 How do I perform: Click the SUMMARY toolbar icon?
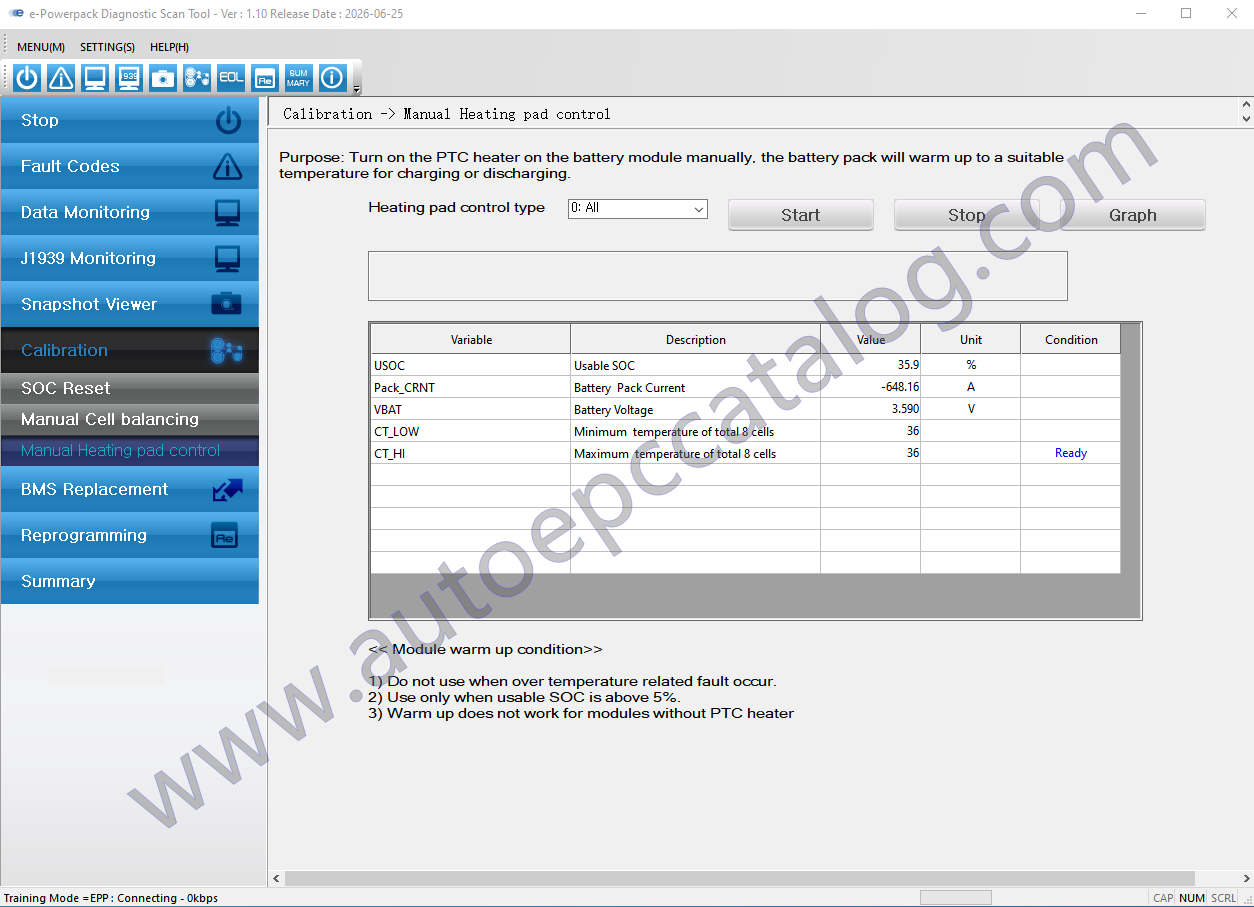point(298,78)
